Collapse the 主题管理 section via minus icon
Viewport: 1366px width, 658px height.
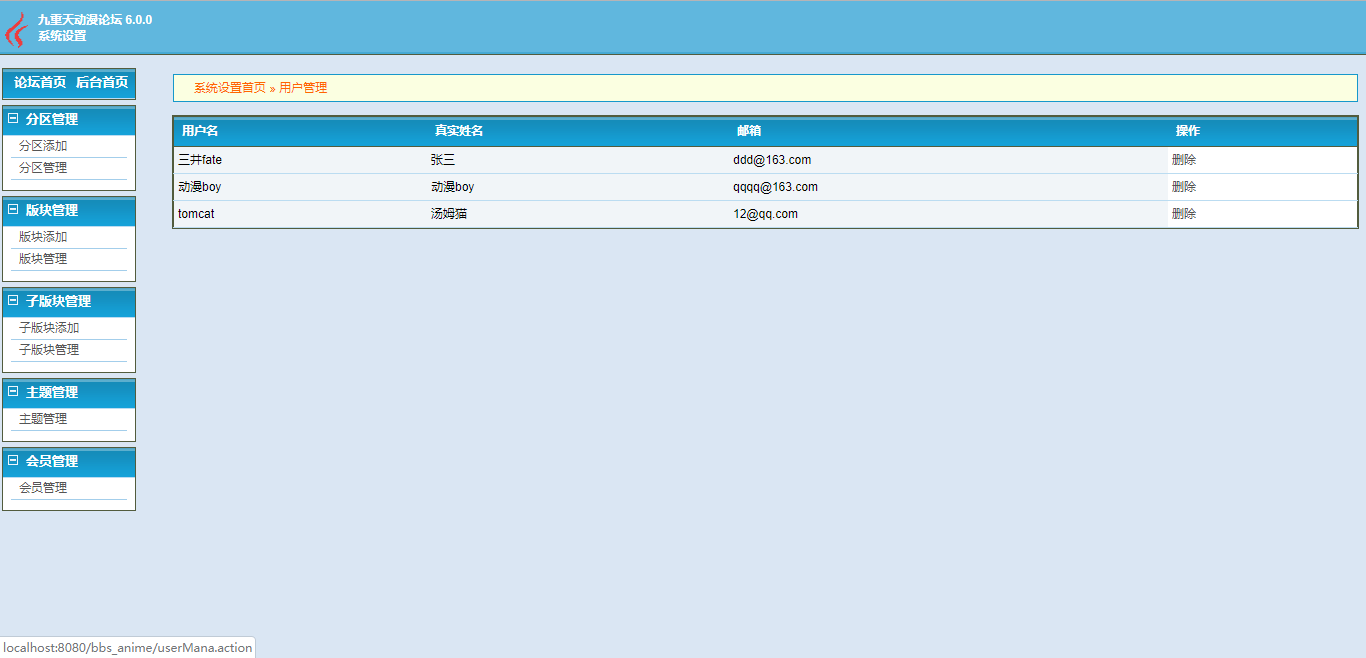tap(13, 391)
